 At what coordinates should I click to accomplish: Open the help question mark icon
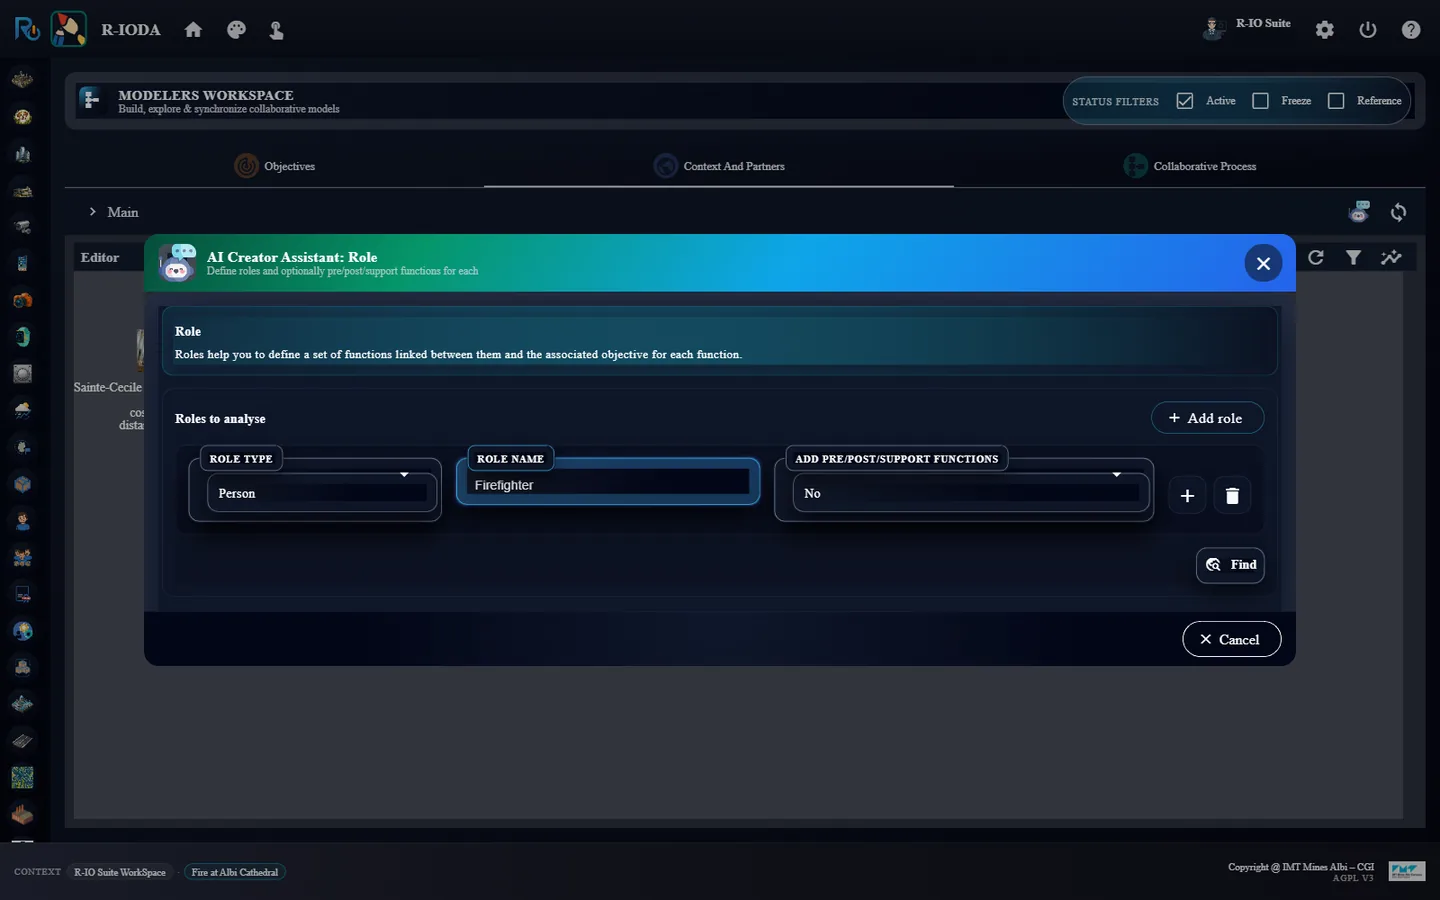1411,30
